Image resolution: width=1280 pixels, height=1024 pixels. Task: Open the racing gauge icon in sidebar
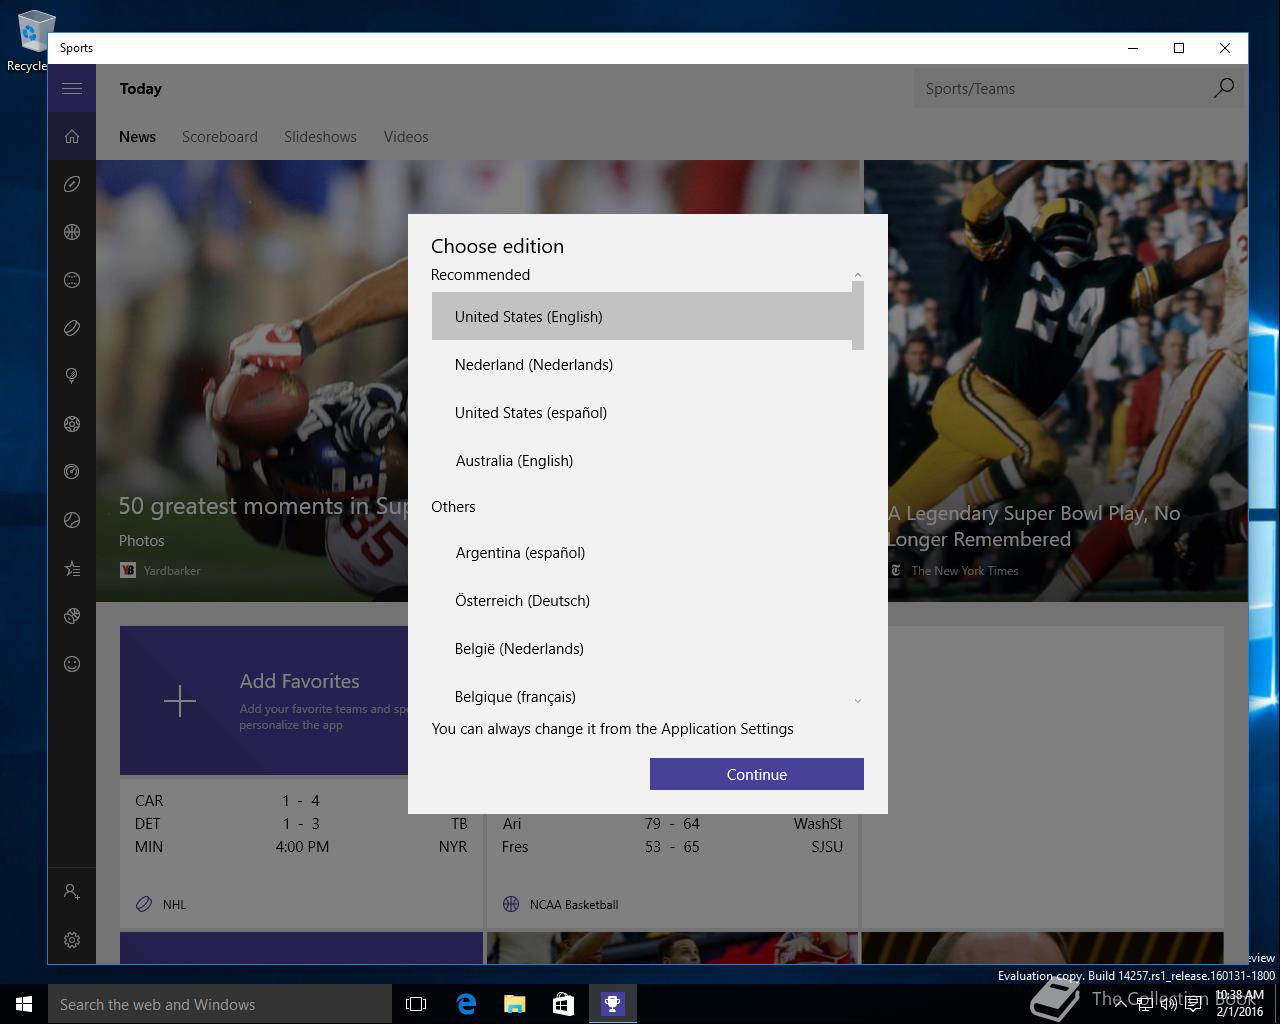point(72,472)
